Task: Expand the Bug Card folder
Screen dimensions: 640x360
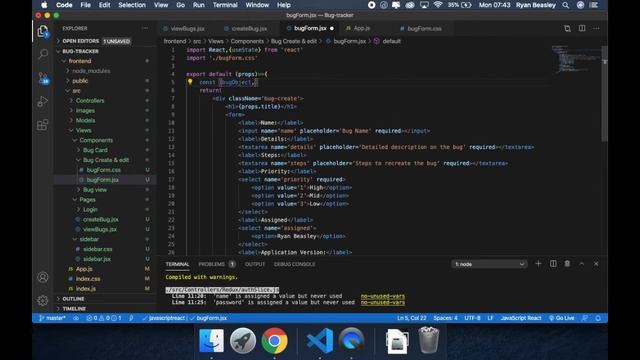Action: pos(95,150)
